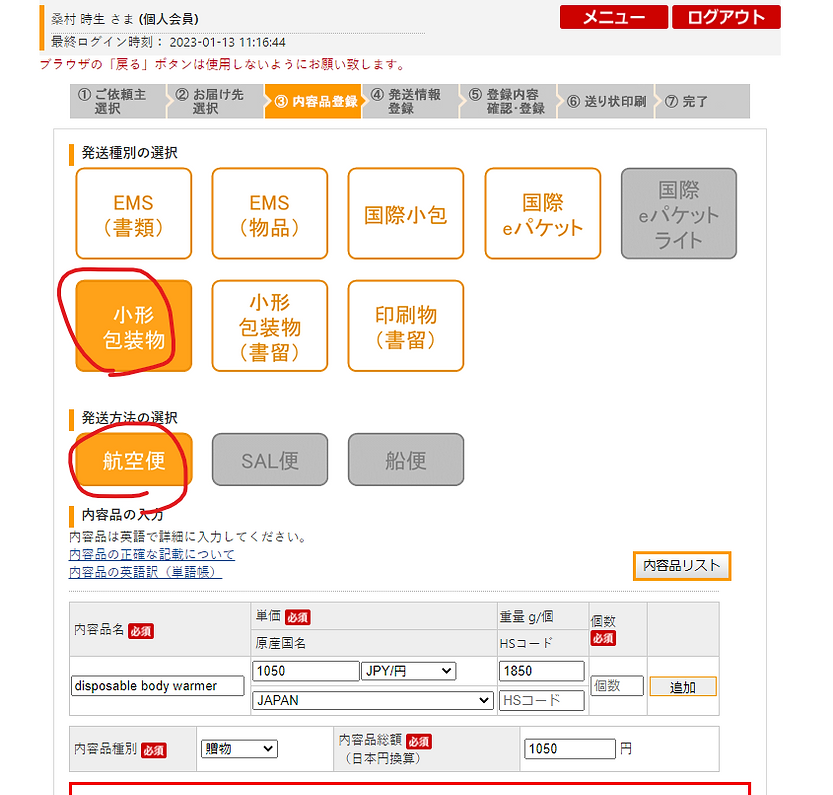Select EMS（書類）shipment type
The height and width of the screenshot is (795, 833).
tap(133, 213)
